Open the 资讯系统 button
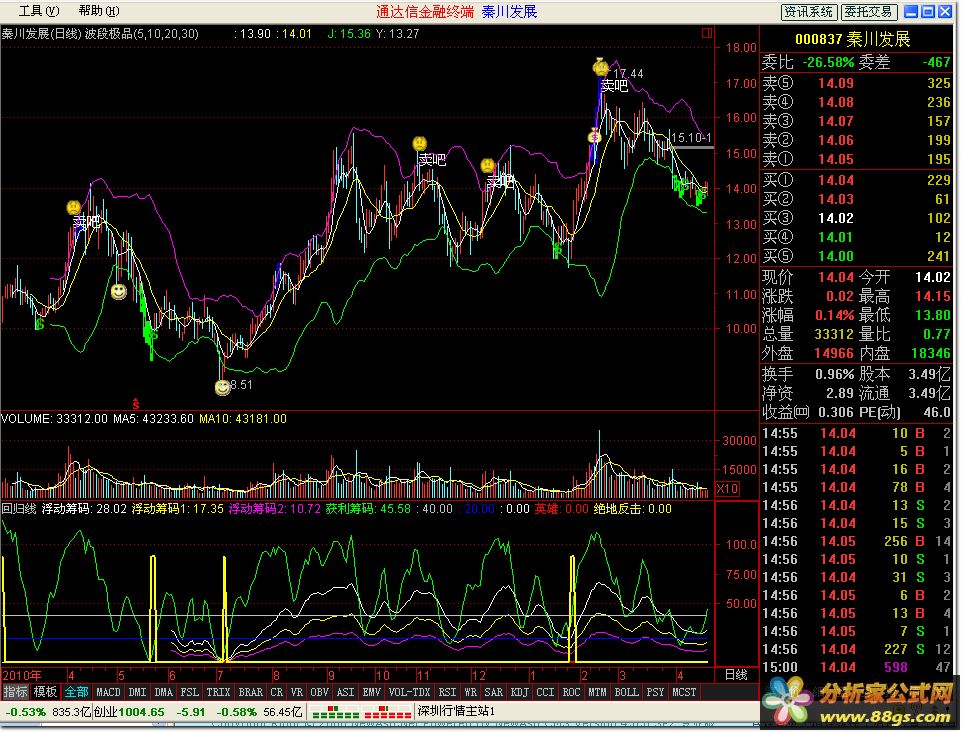The width and height of the screenshot is (962, 732). 808,12
